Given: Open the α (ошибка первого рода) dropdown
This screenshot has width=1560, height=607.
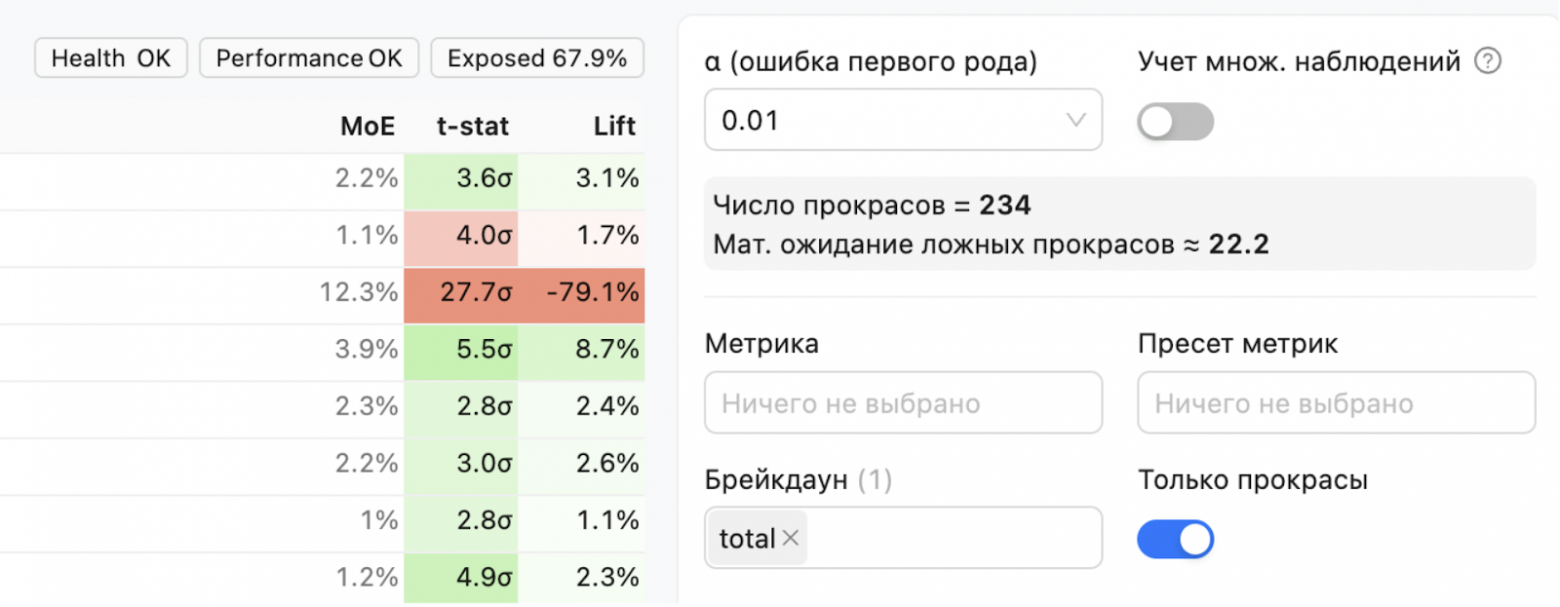Looking at the screenshot, I should (903, 120).
